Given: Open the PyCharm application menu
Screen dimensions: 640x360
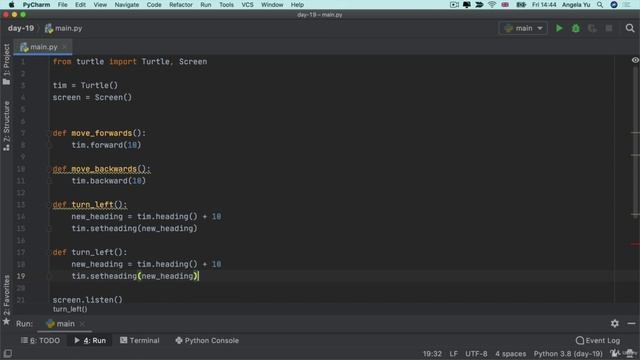Looking at the screenshot, I should tap(36, 4).
